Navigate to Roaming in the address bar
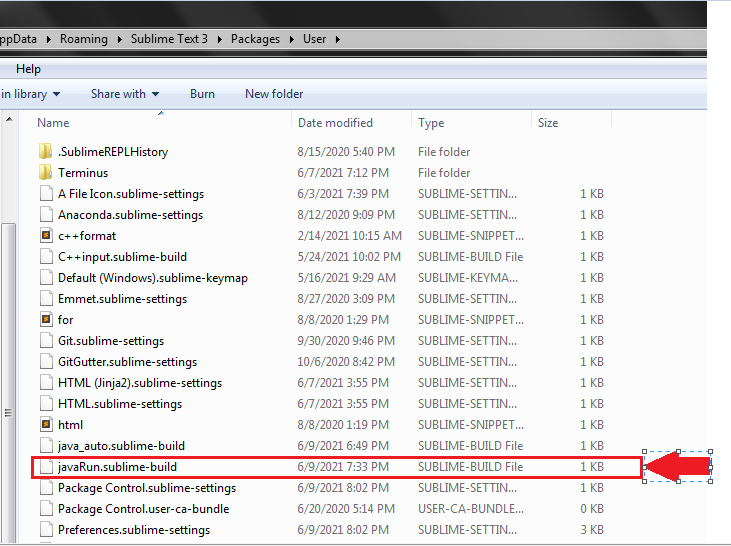Screen dimensions: 731x546 click(x=84, y=39)
